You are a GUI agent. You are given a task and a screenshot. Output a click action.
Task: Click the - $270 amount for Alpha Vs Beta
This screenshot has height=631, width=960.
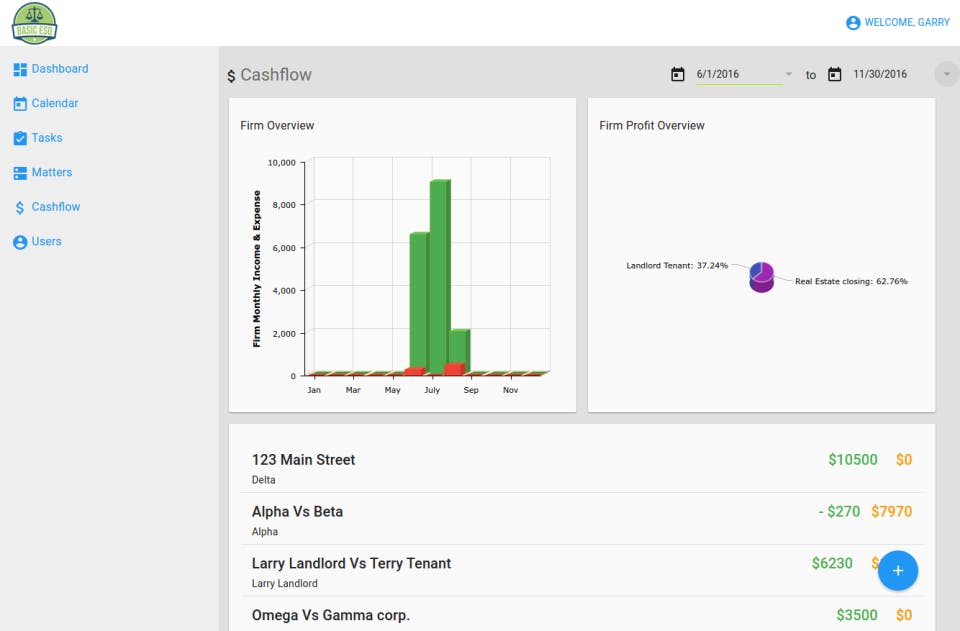click(839, 512)
